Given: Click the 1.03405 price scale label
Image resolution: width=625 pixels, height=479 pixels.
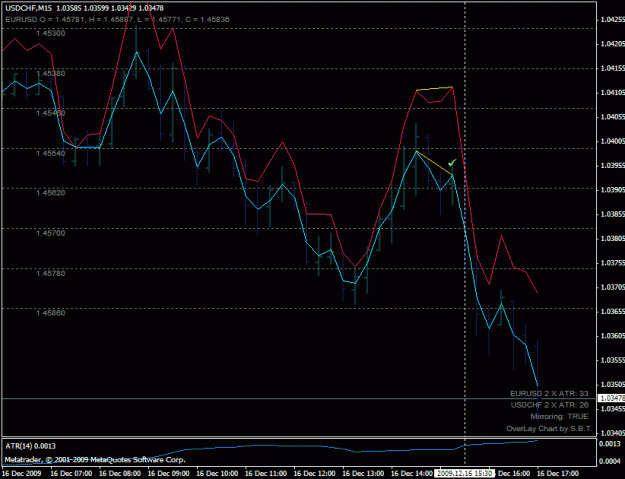Looking at the screenshot, I should [x=613, y=433].
